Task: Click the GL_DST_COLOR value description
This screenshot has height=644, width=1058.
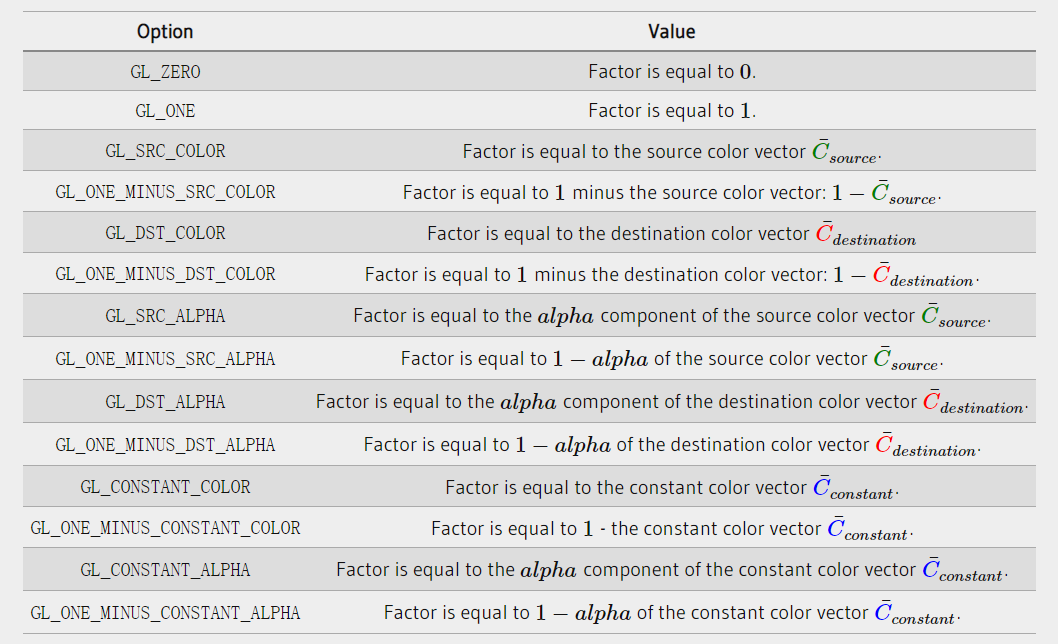Action: point(672,234)
